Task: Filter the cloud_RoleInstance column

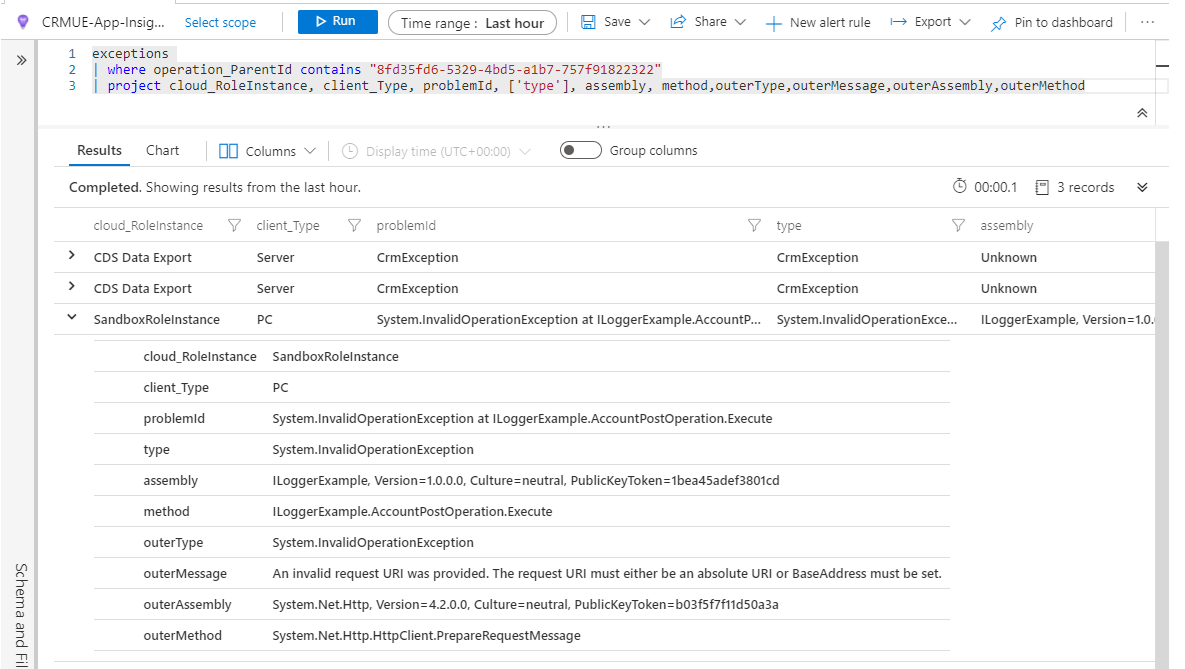Action: click(235, 226)
